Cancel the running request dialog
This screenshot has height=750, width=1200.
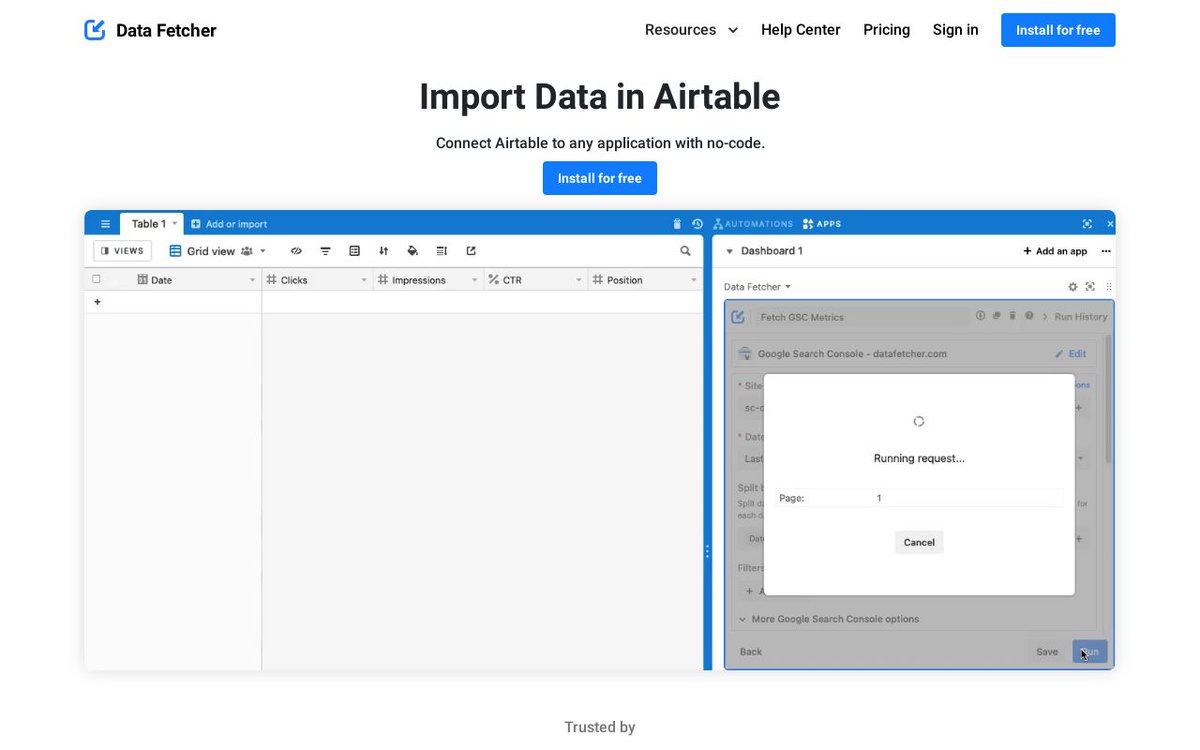pyautogui.click(x=919, y=542)
